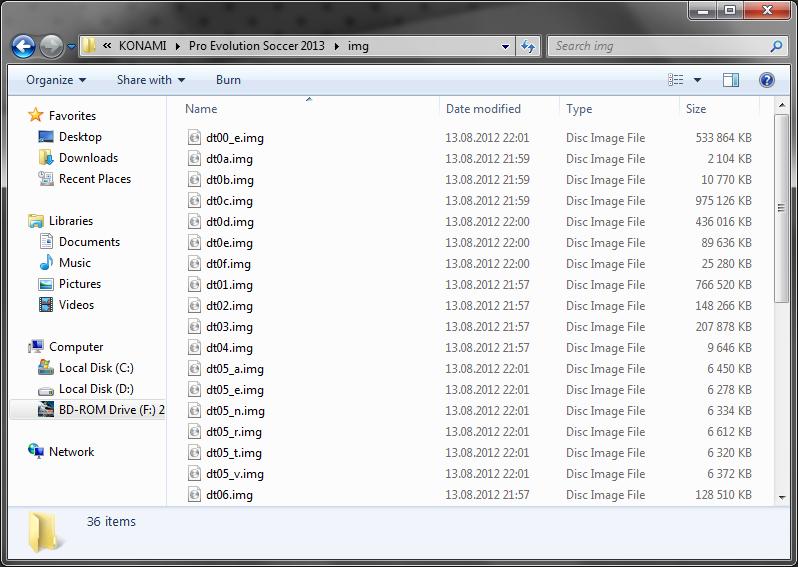Open recent locations dropdown beside Forward arrow
The image size is (798, 567).
pos(72,47)
